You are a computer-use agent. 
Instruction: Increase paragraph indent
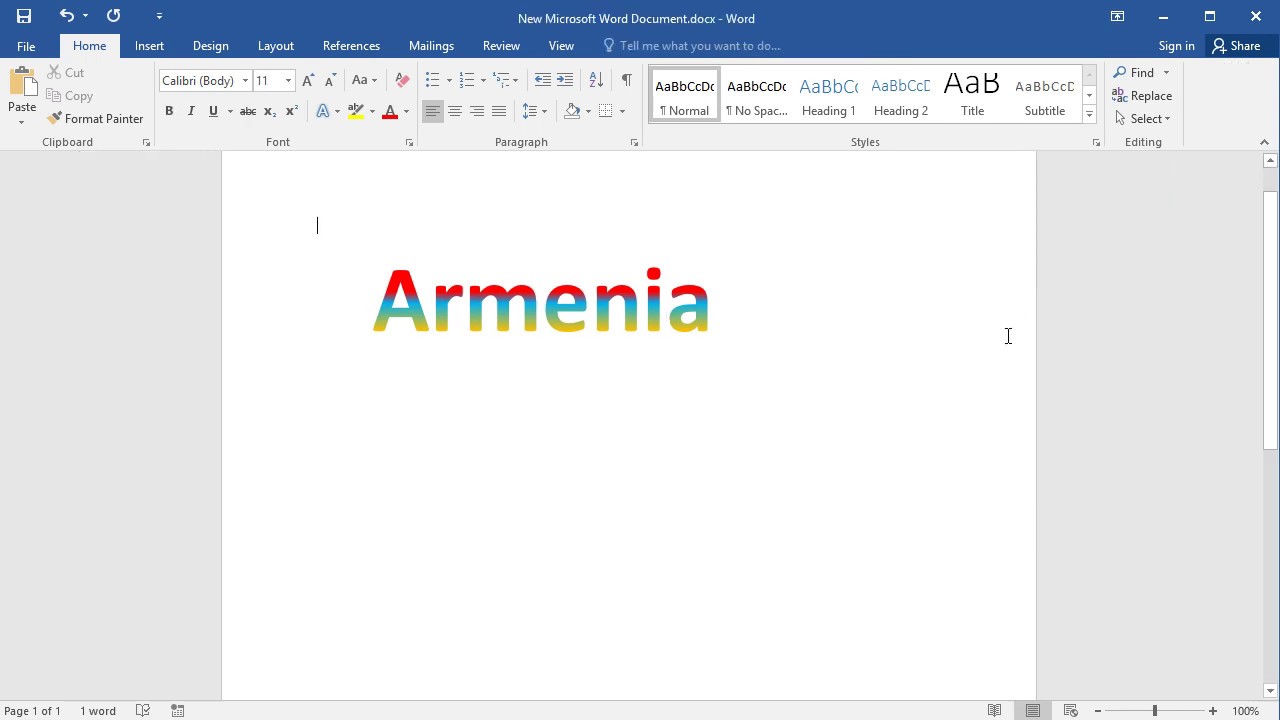click(565, 80)
